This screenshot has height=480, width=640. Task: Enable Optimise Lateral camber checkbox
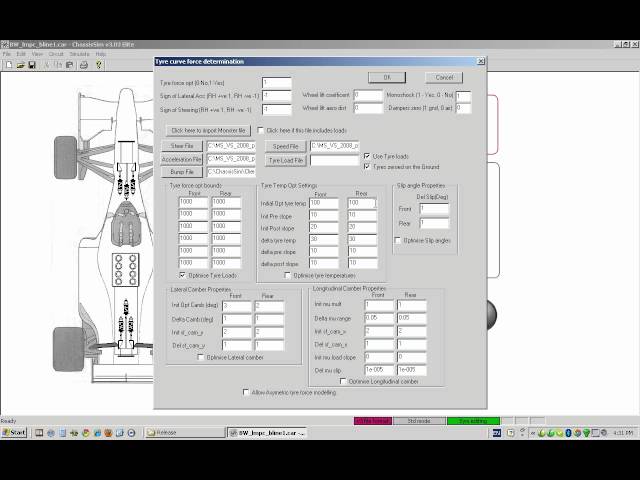point(200,357)
